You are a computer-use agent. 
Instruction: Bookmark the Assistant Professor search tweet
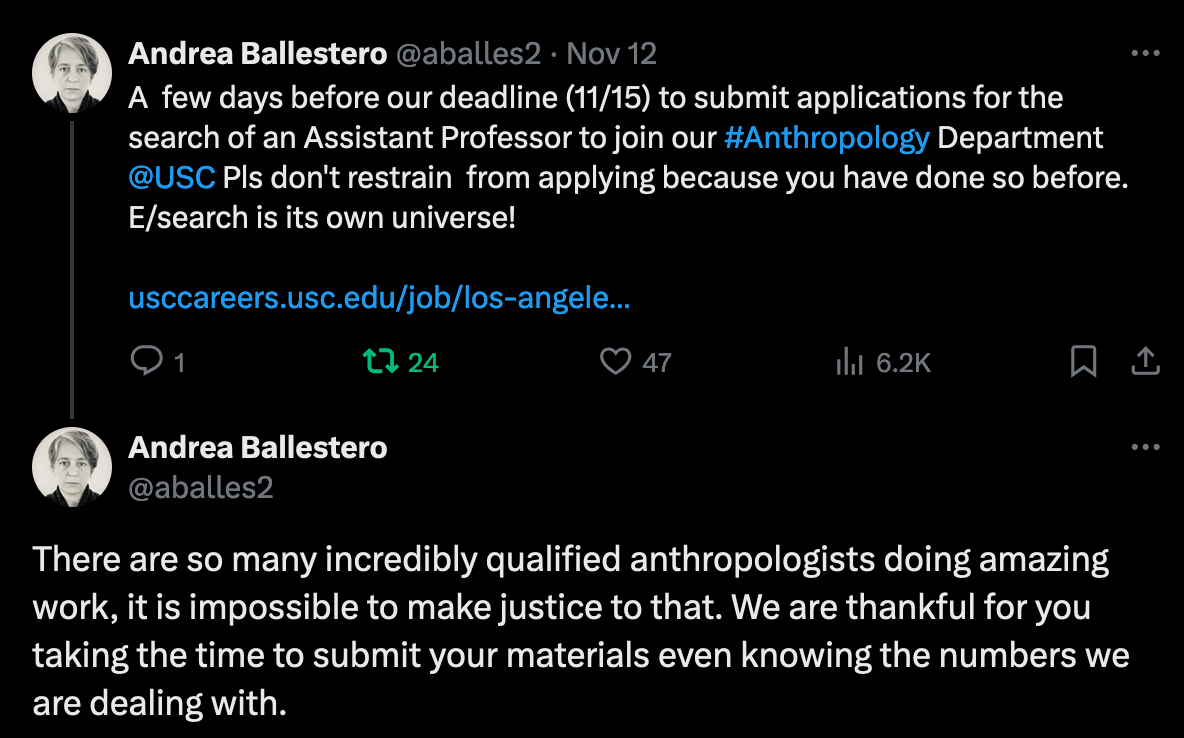tap(1083, 361)
